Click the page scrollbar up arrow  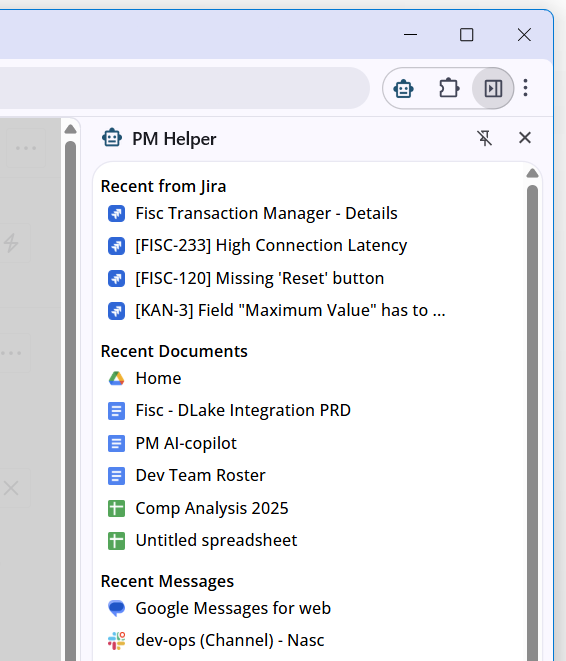pyautogui.click(x=70, y=129)
